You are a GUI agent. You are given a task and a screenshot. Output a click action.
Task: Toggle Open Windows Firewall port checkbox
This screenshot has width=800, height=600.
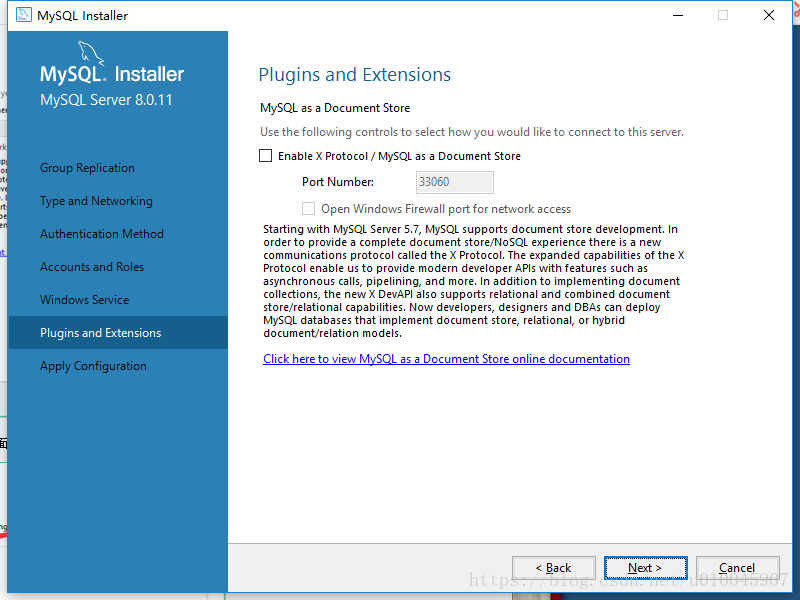(x=308, y=209)
